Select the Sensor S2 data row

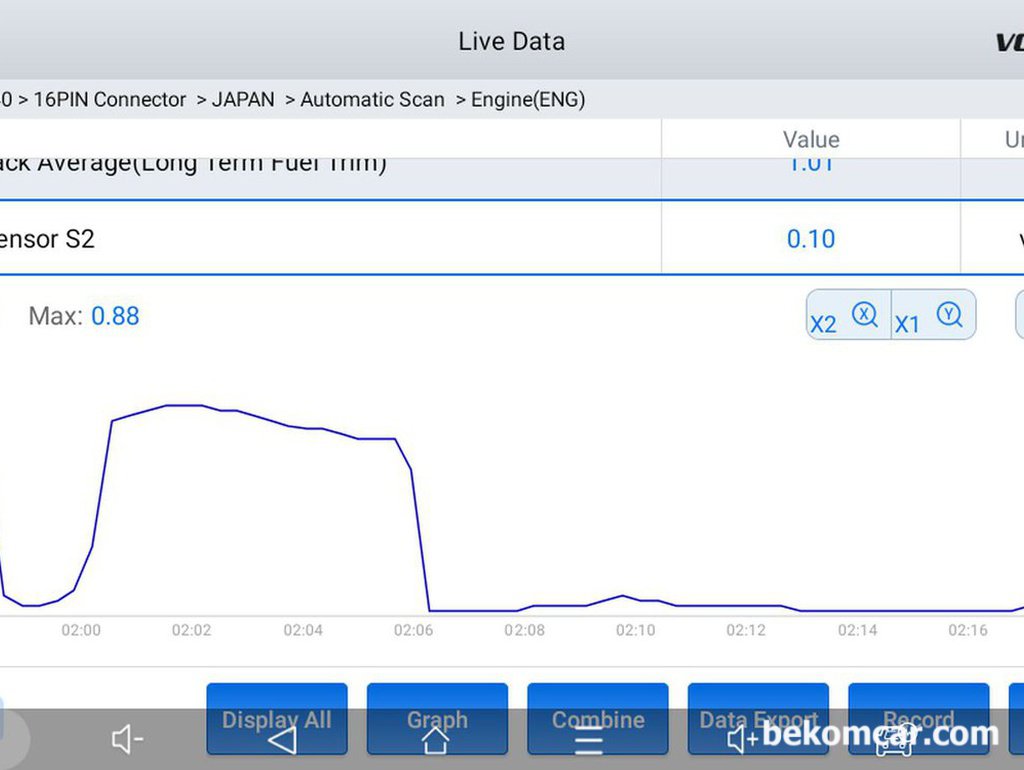[512, 238]
